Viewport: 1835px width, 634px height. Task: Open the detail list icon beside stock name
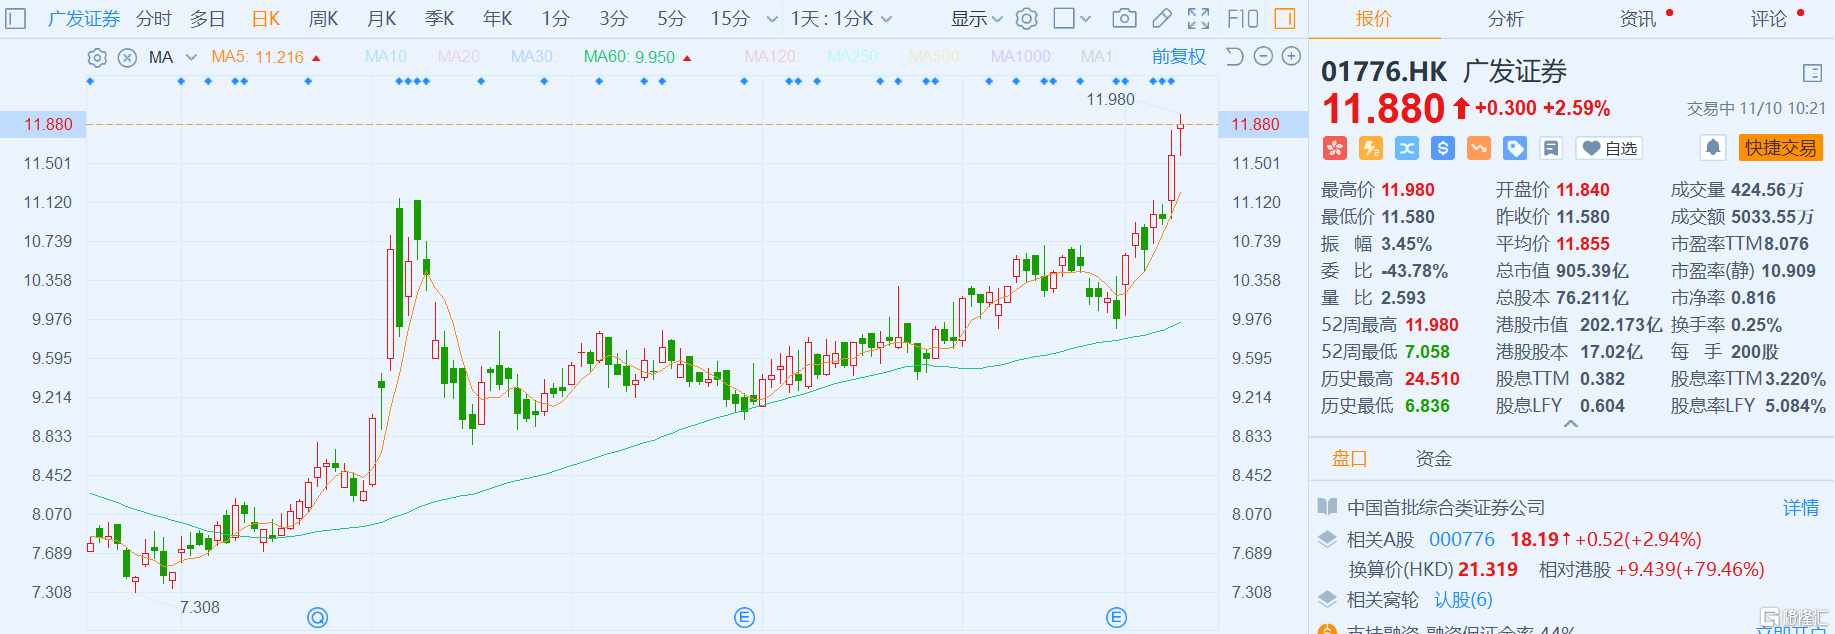coord(1812,73)
